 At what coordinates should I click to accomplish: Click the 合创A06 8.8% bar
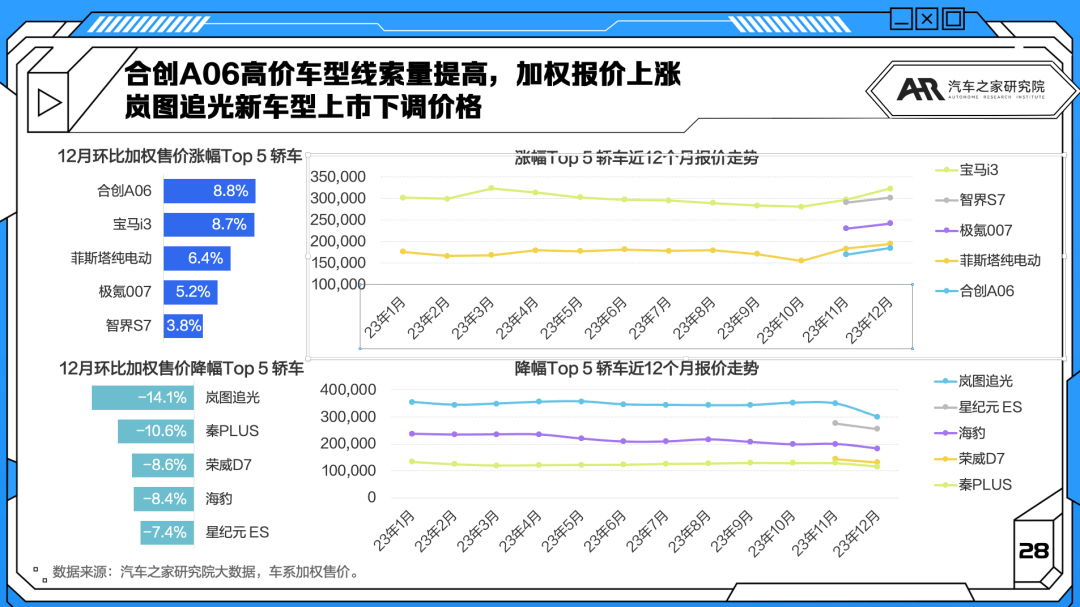pos(209,191)
